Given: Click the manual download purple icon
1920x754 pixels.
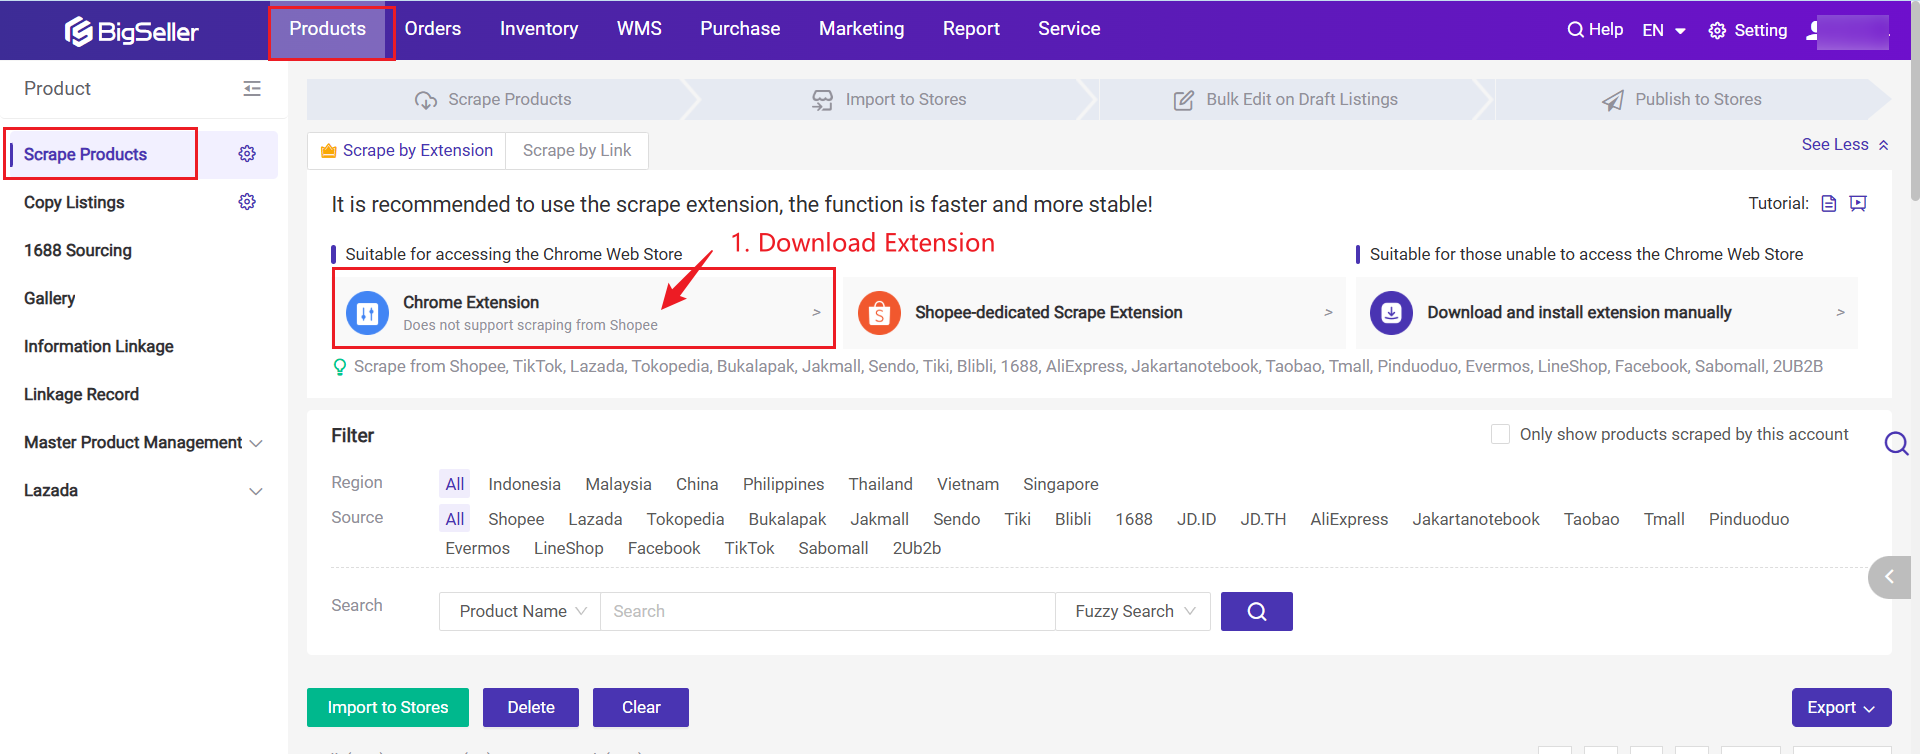Looking at the screenshot, I should (1391, 313).
